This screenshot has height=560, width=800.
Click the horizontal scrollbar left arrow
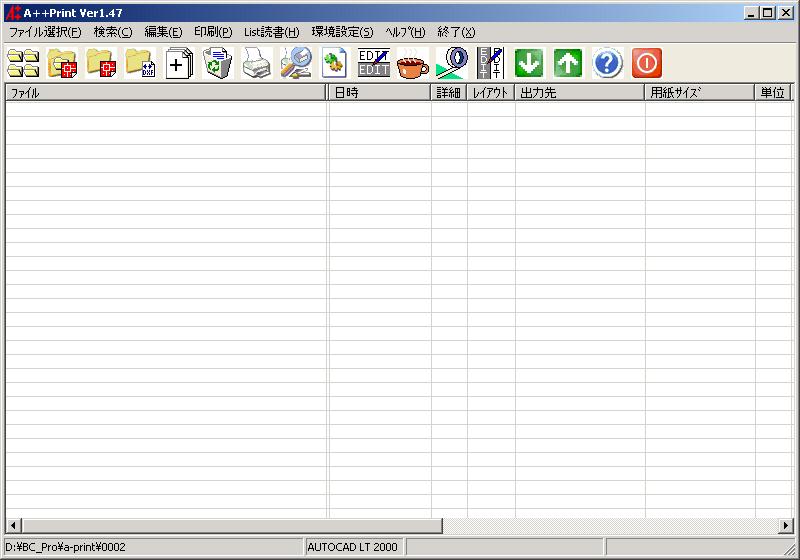(x=13, y=525)
